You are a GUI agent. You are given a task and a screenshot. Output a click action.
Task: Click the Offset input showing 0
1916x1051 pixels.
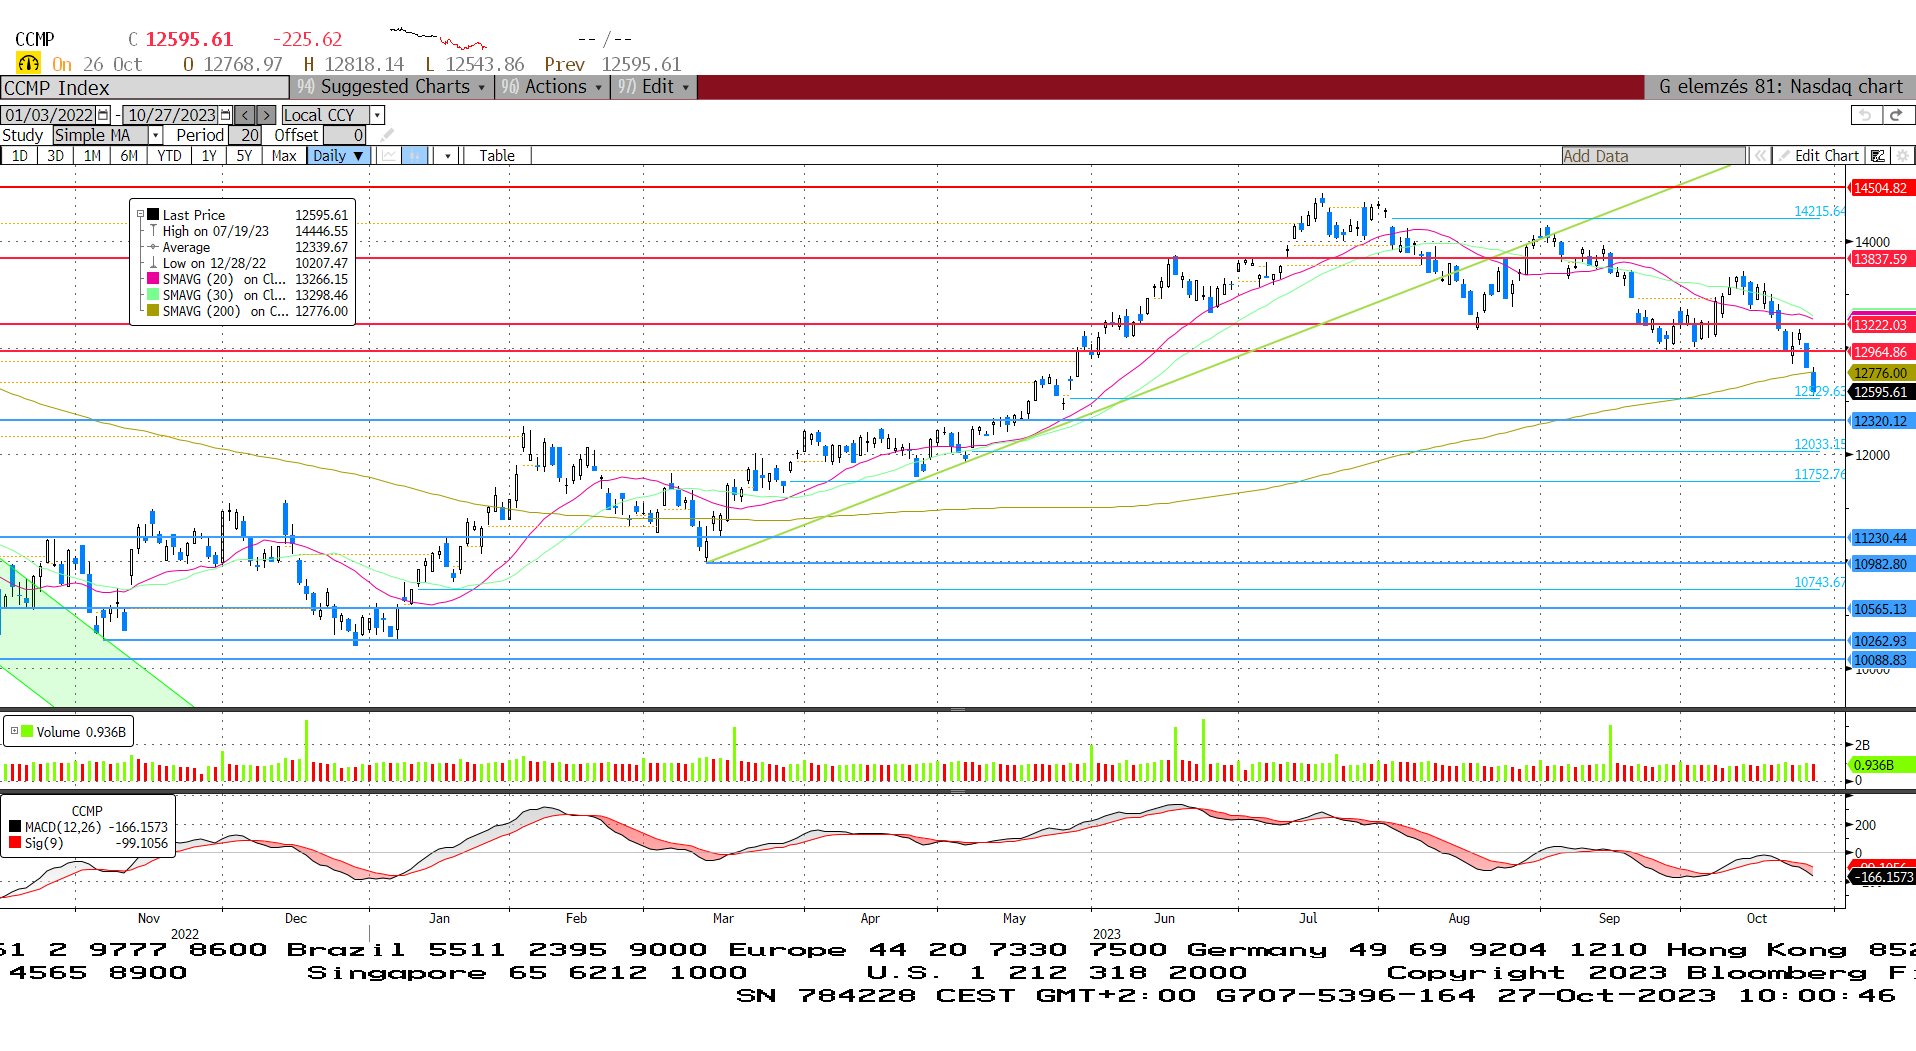click(x=344, y=135)
